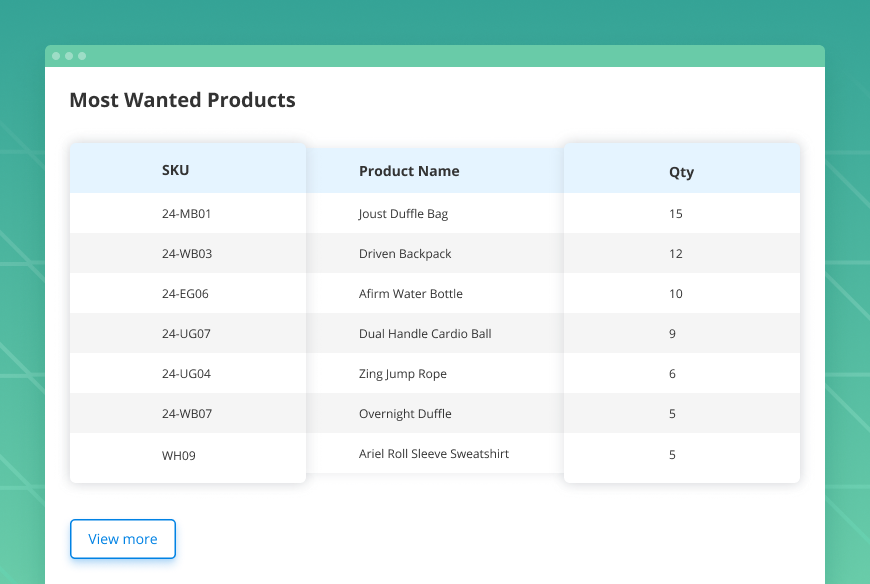Click the Product Name column header
The image size is (870, 584).
click(x=409, y=171)
